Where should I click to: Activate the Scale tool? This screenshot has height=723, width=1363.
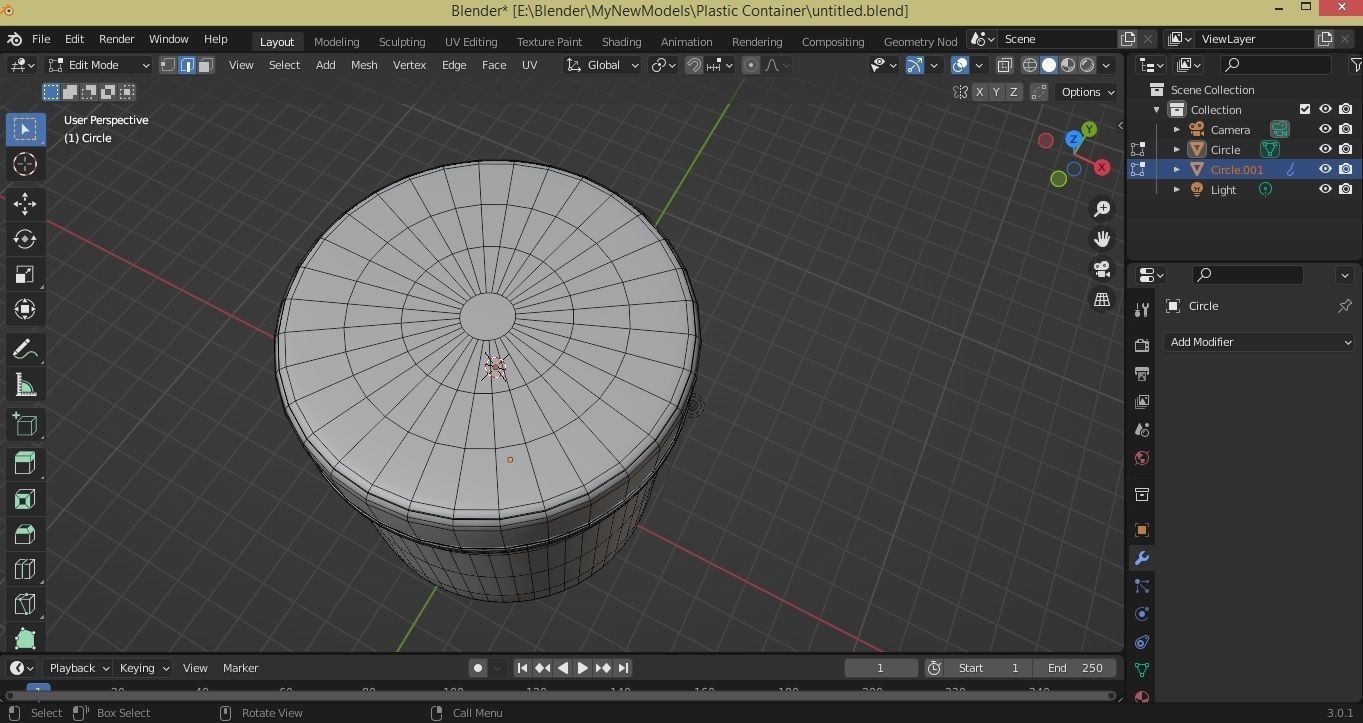coord(25,274)
